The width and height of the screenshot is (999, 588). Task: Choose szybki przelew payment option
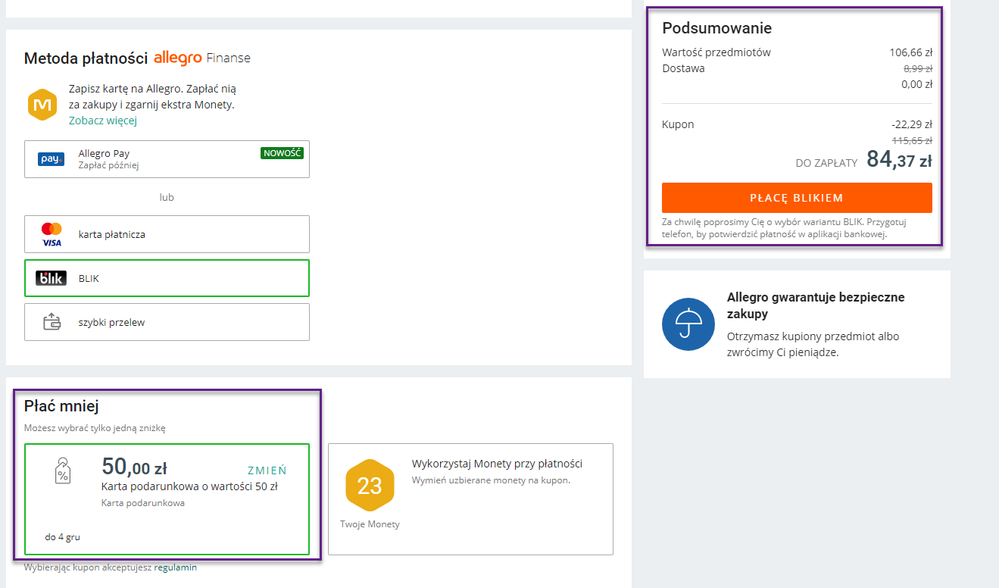(x=167, y=322)
